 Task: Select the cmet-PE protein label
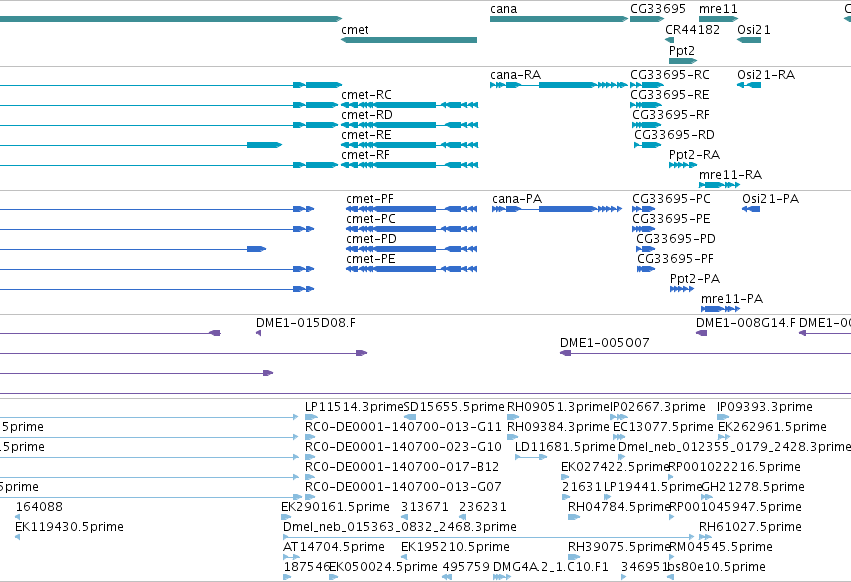click(371, 259)
